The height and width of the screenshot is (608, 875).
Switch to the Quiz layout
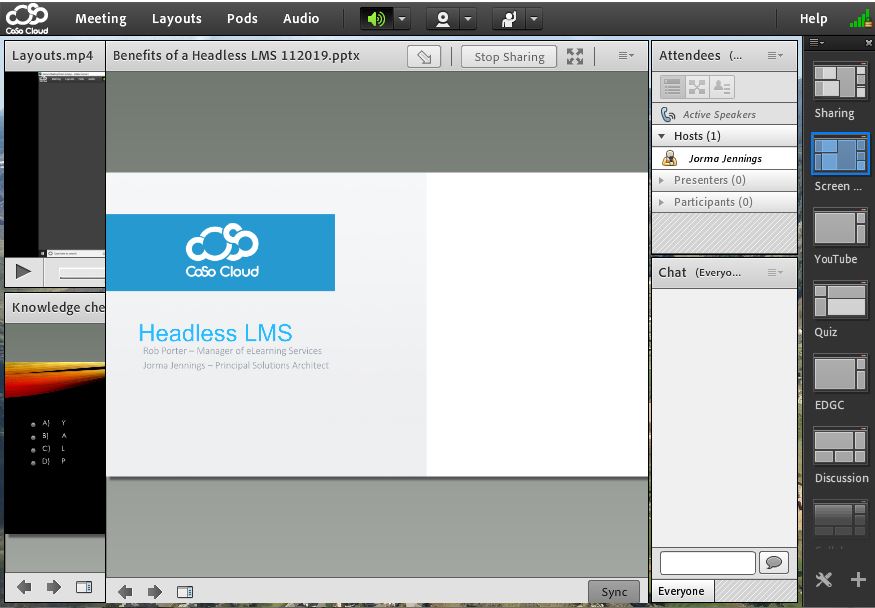click(840, 300)
